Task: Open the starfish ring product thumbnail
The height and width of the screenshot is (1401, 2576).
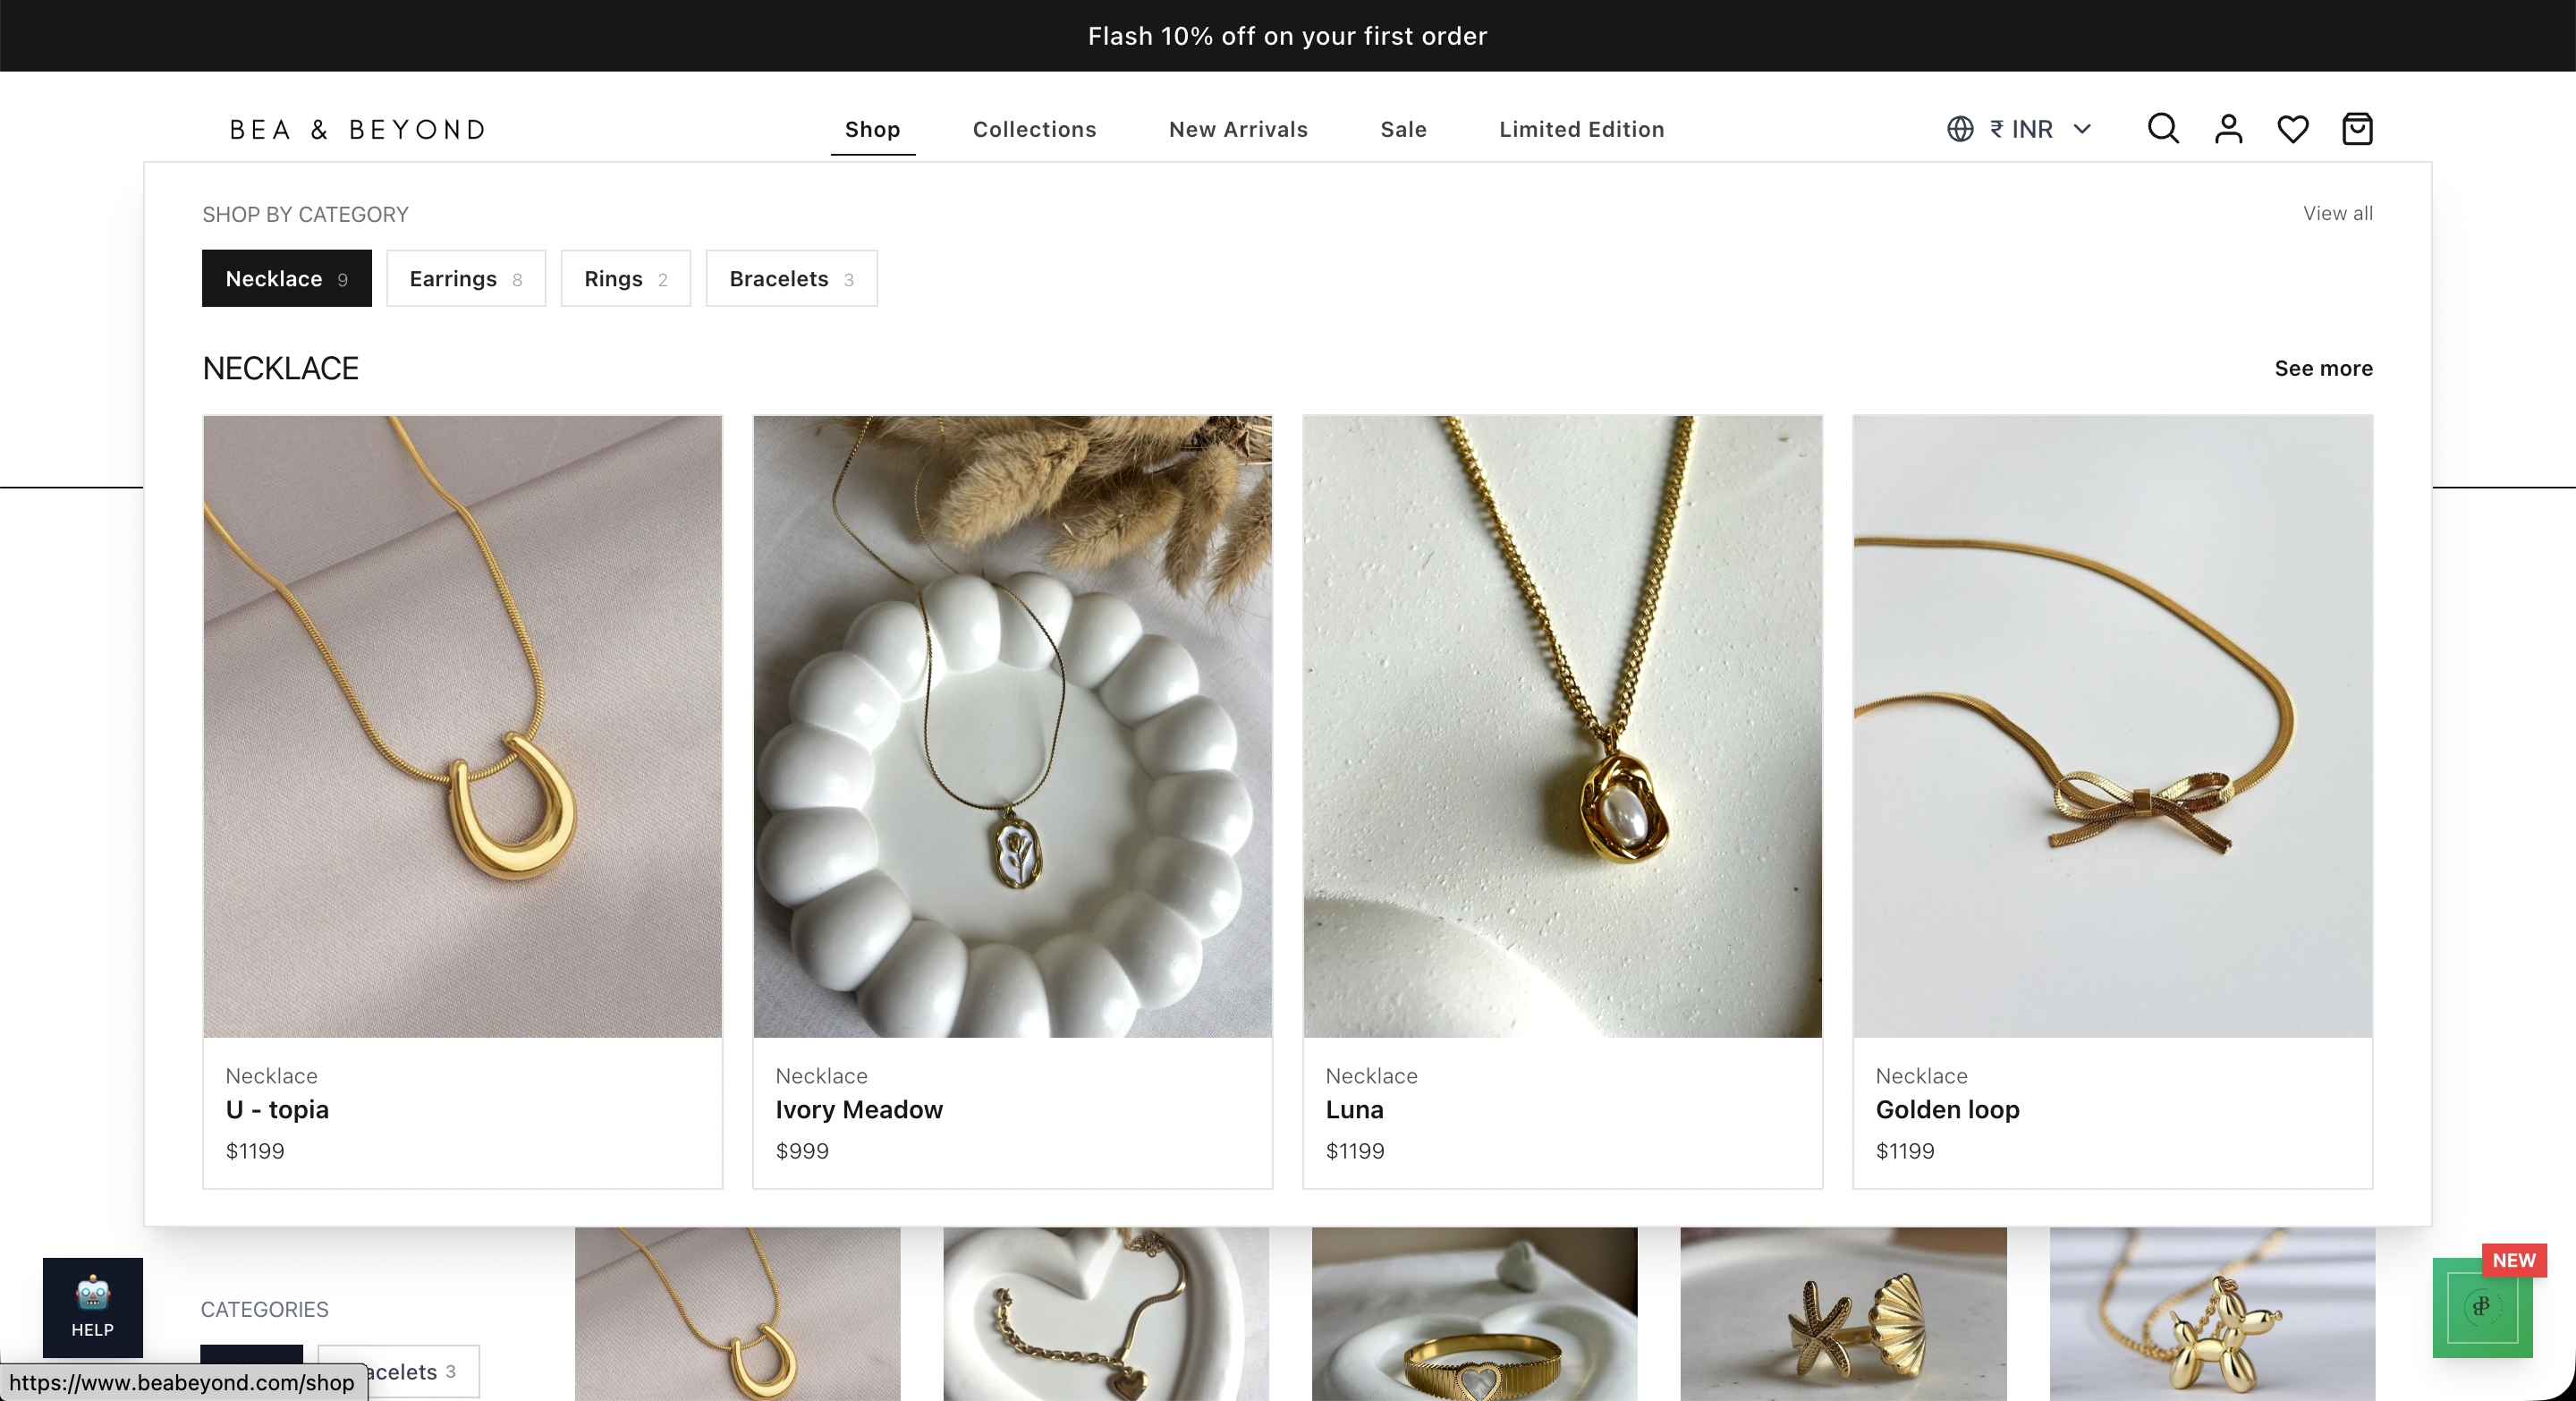Action: (x=1843, y=1314)
